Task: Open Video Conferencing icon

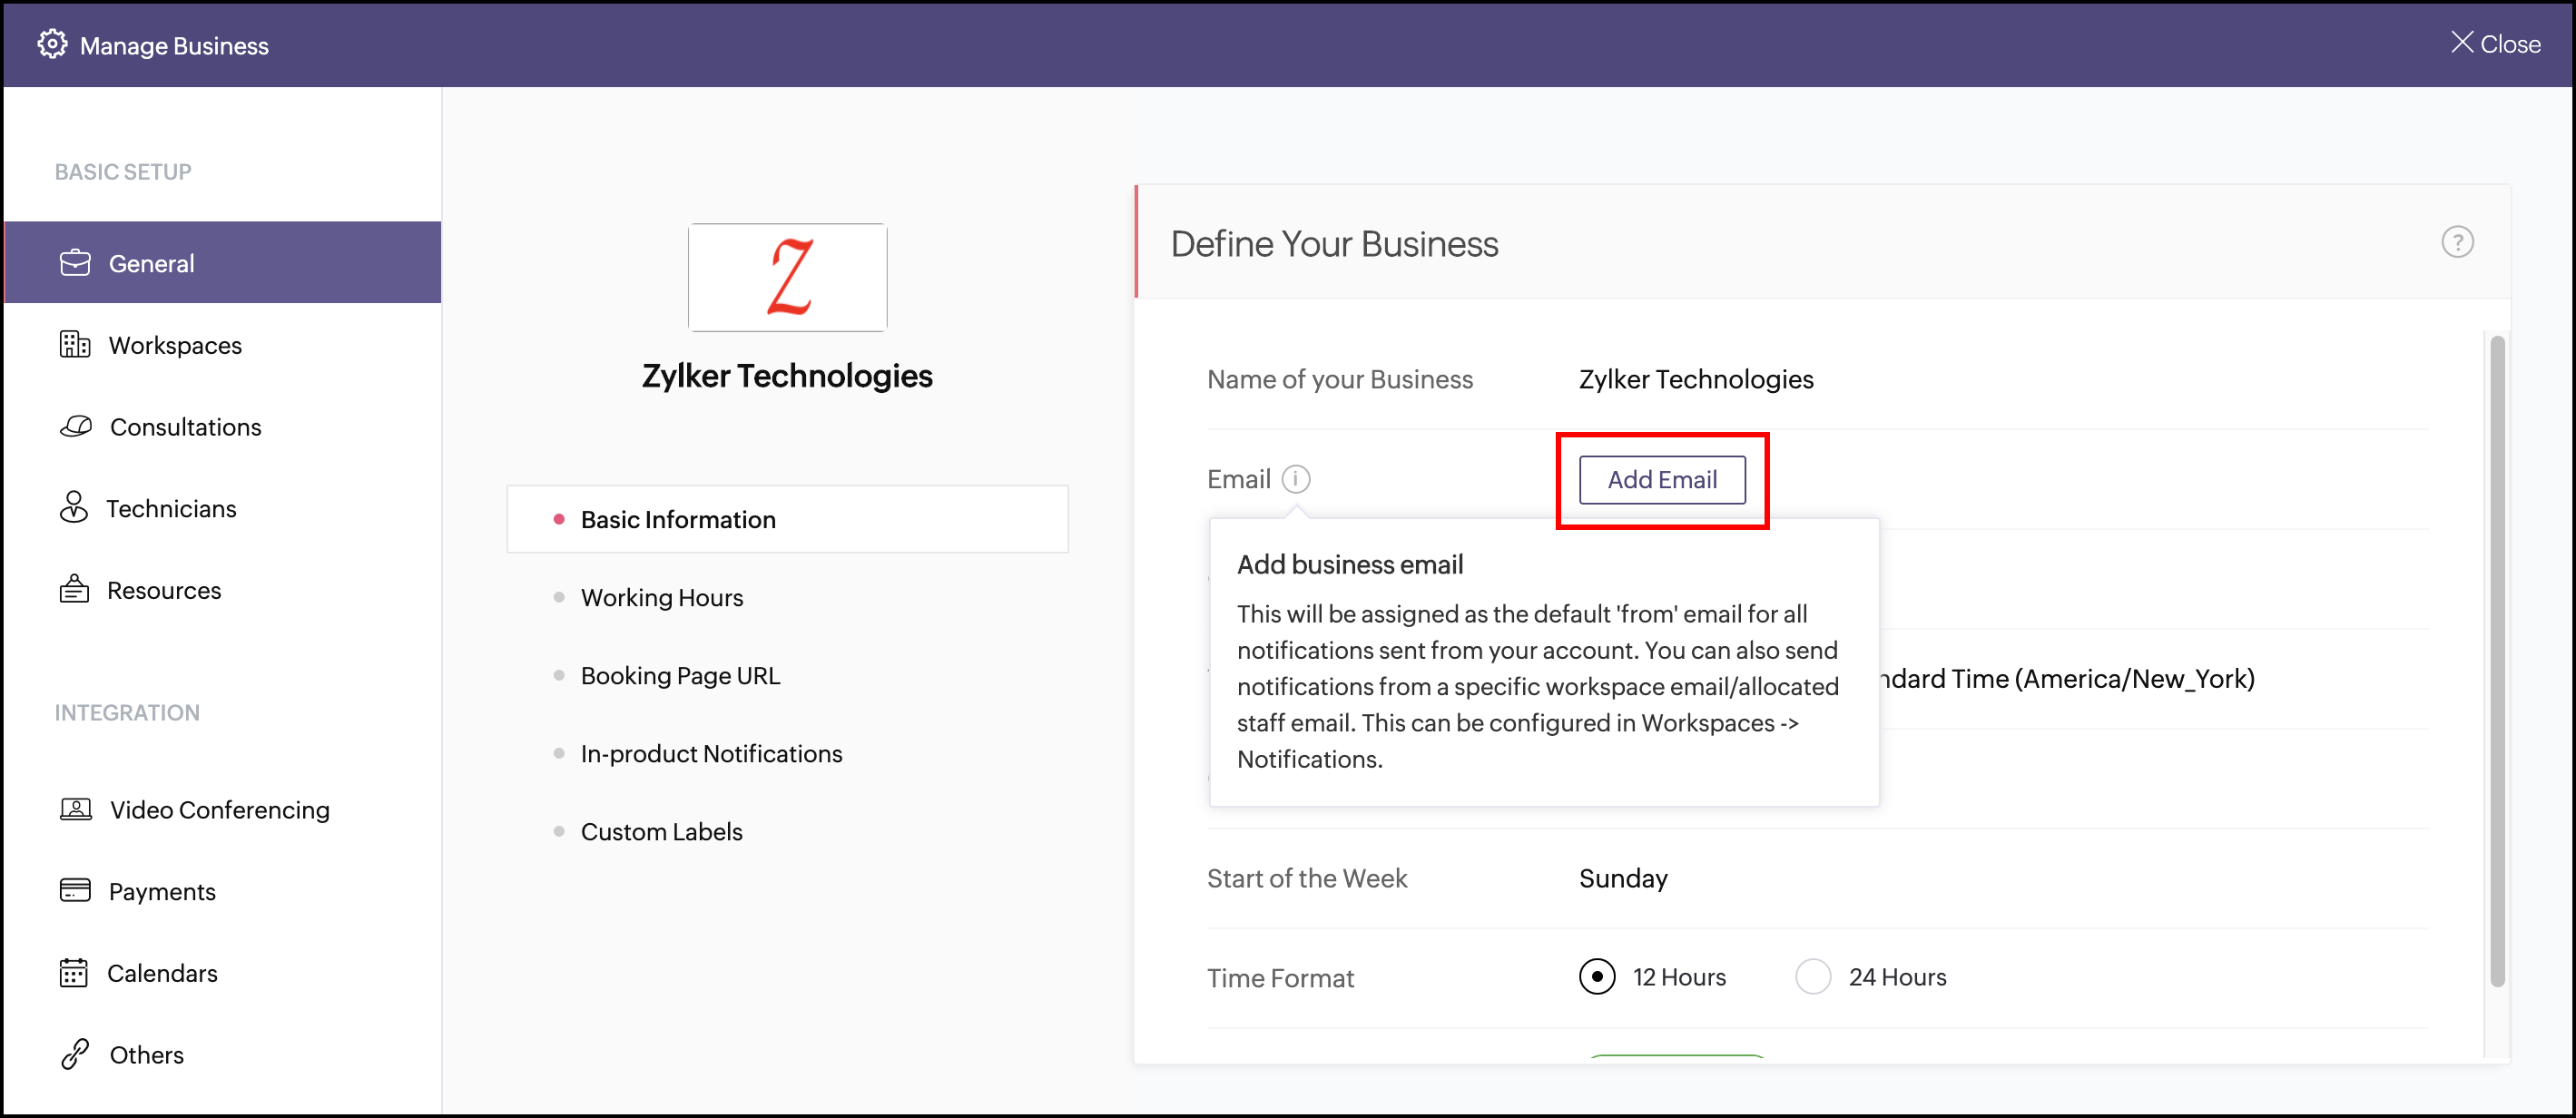Action: tap(76, 809)
